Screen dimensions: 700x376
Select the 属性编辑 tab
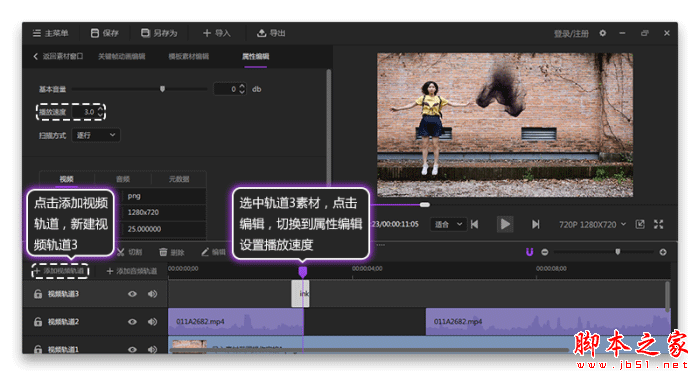255,56
